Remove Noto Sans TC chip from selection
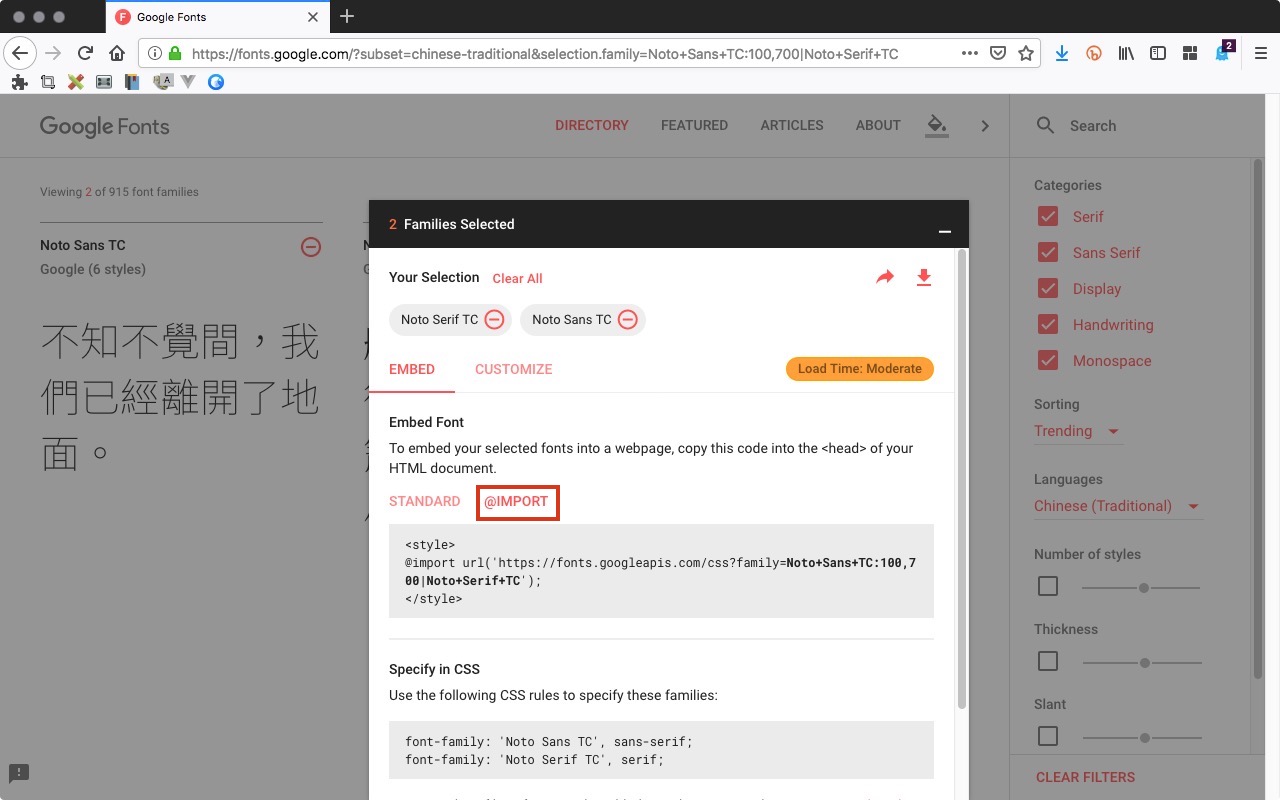The height and width of the screenshot is (800, 1280). click(627, 320)
